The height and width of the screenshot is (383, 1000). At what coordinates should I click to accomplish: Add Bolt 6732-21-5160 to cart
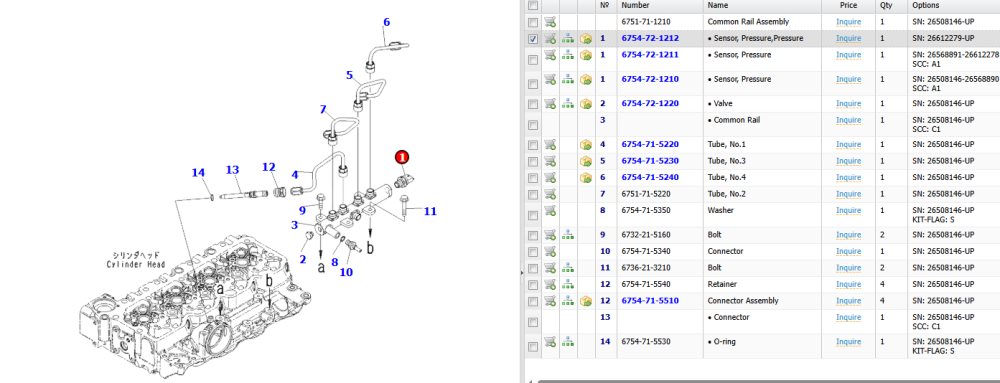550,235
